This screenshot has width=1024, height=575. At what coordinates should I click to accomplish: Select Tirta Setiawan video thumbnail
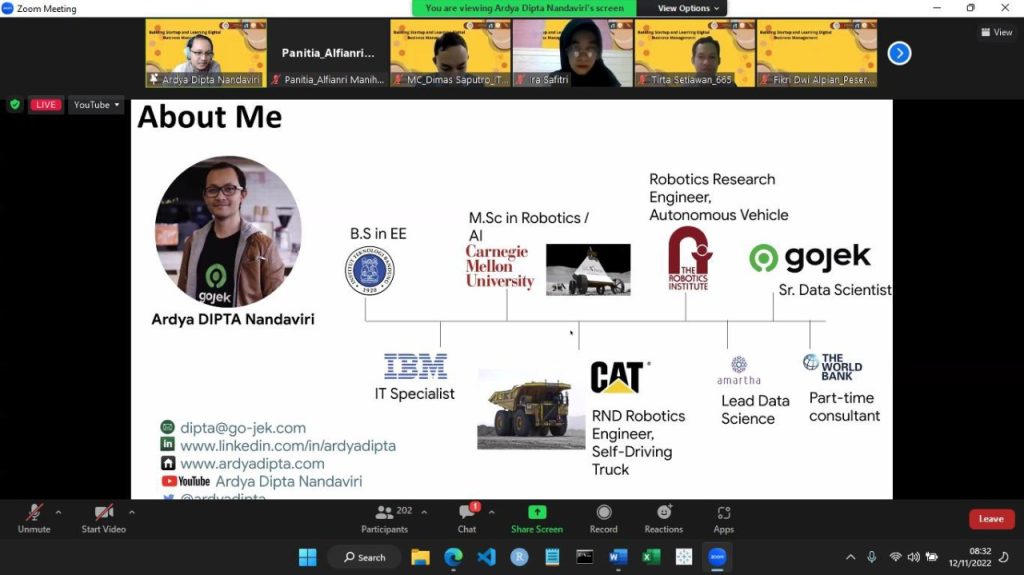point(695,53)
